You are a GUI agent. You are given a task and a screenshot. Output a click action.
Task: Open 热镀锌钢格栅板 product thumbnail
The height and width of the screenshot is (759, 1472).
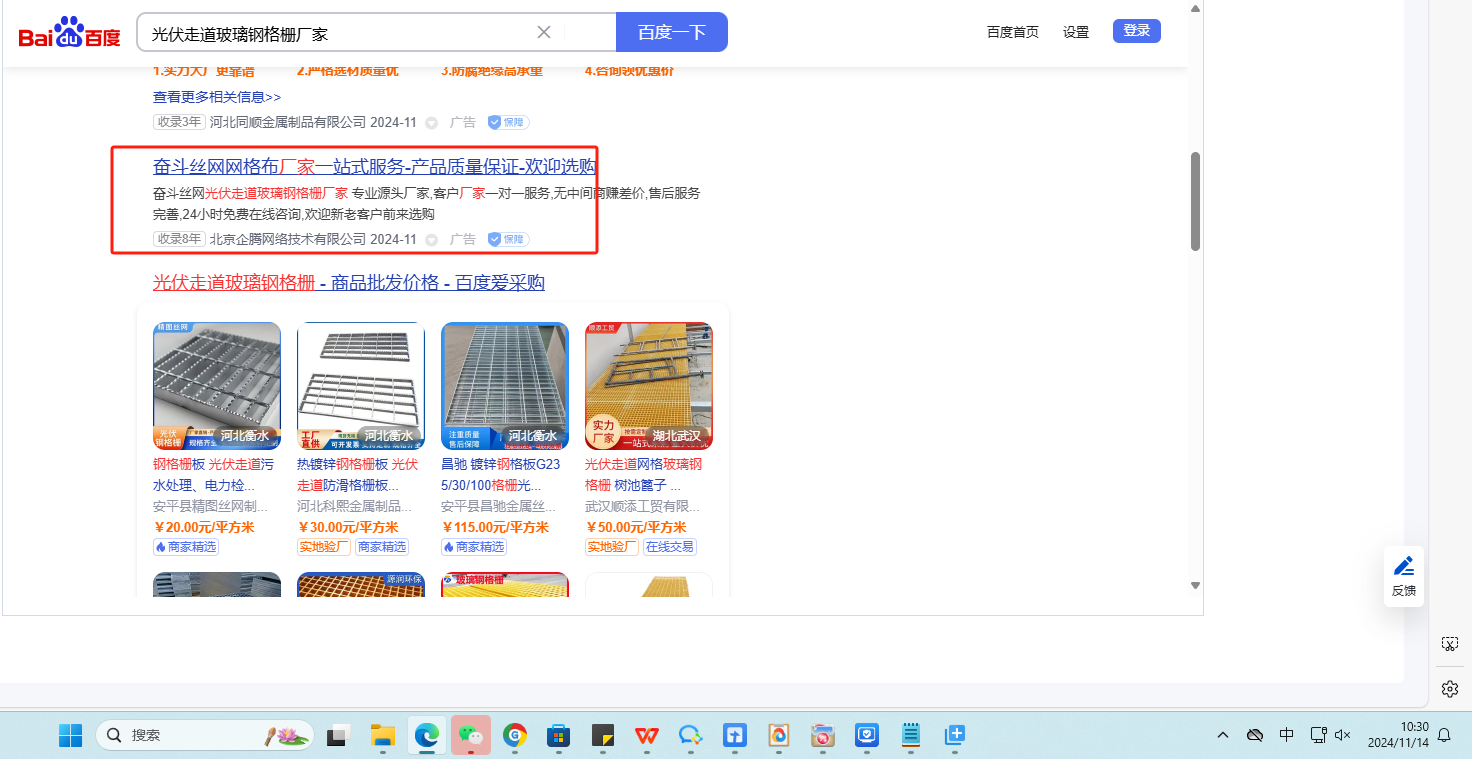coord(361,386)
